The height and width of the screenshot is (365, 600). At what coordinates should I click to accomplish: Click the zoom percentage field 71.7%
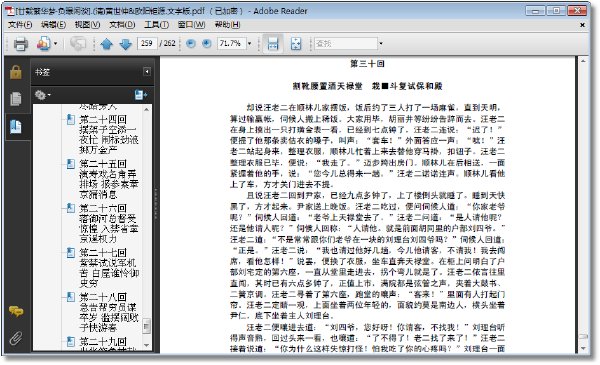[231, 43]
